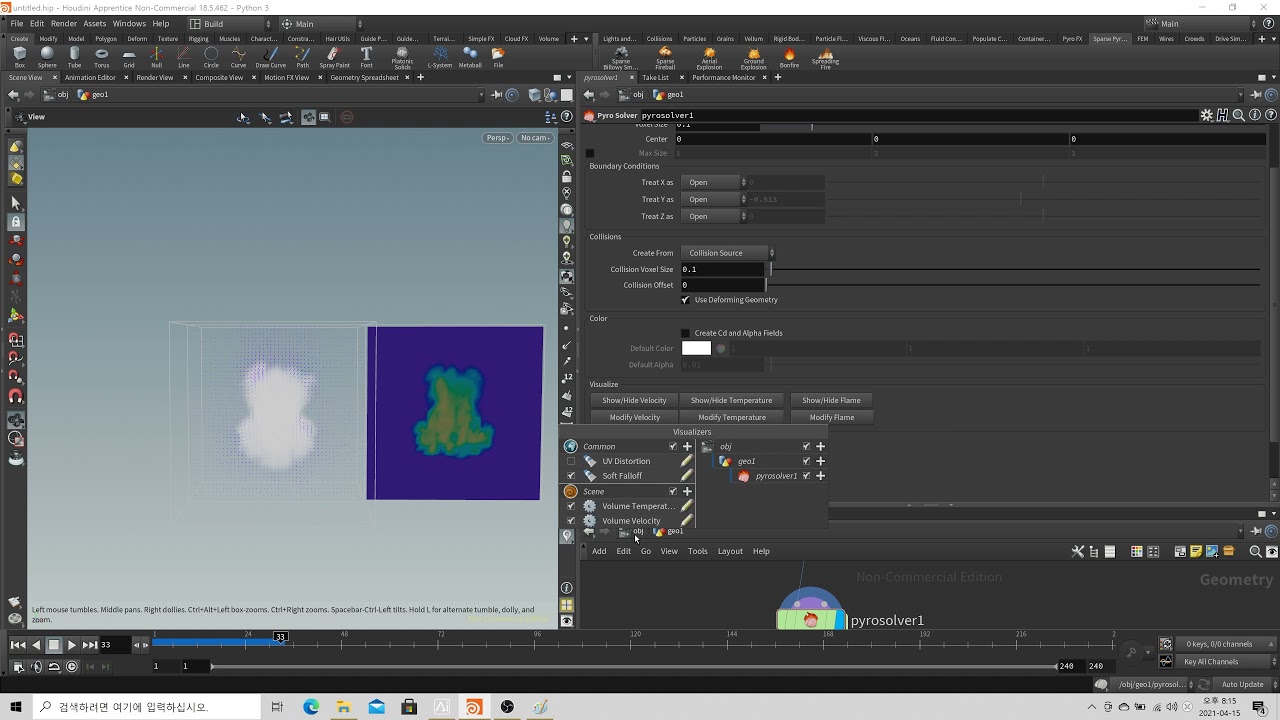Open the Persp viewport menu

coord(497,138)
